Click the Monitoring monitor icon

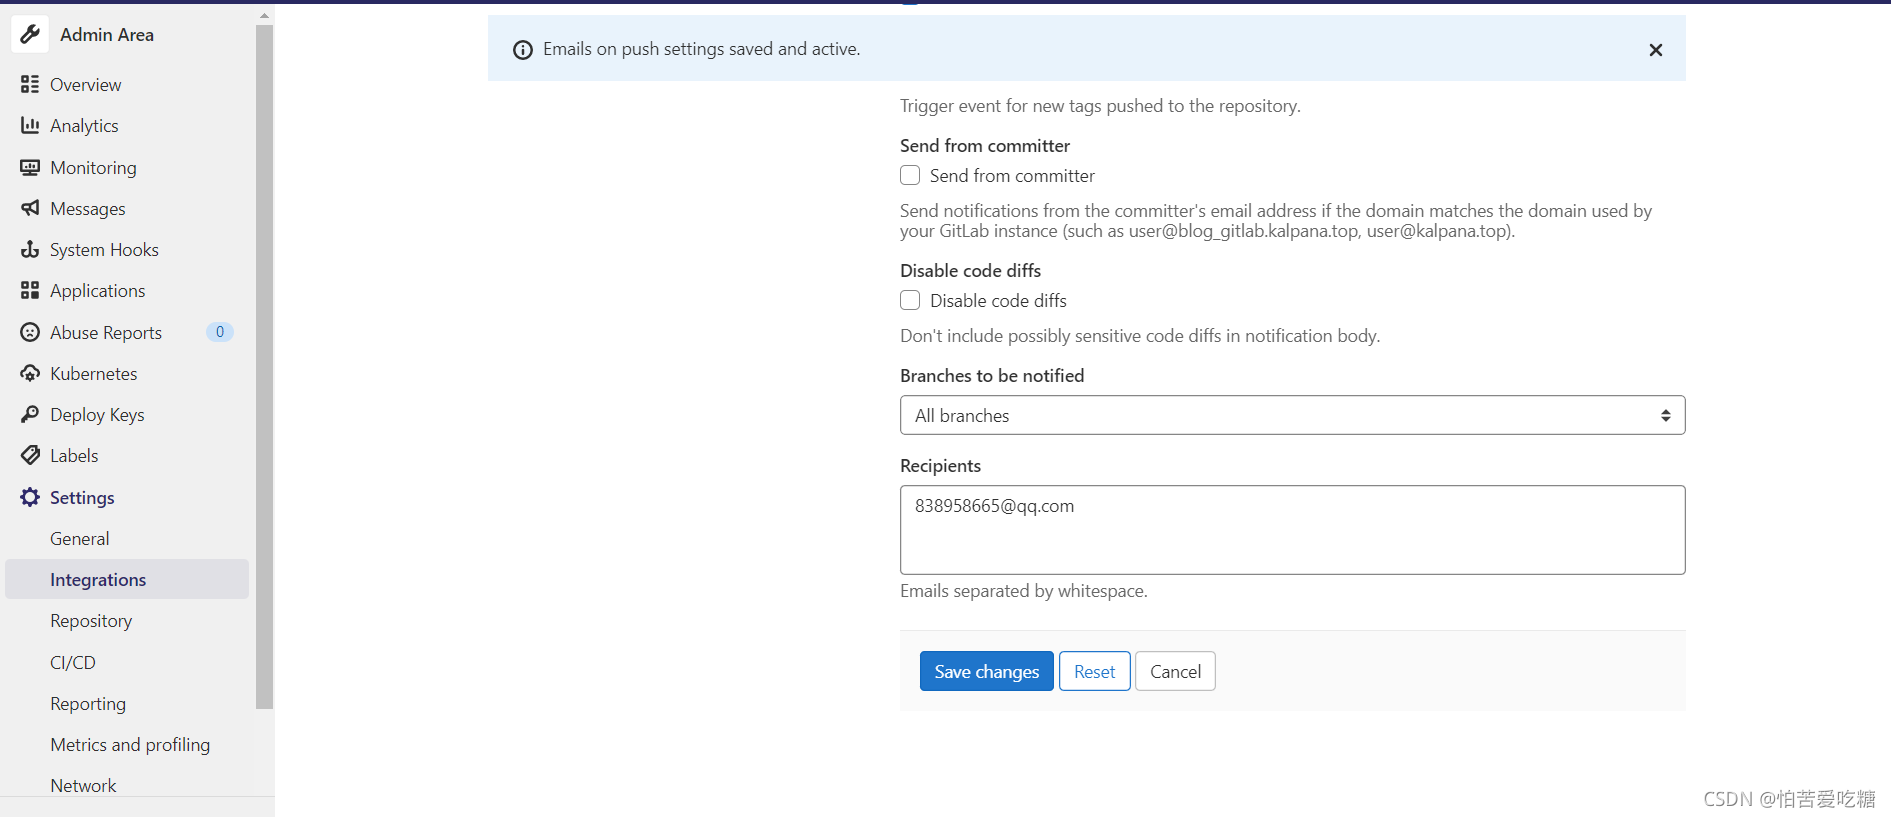click(x=30, y=167)
